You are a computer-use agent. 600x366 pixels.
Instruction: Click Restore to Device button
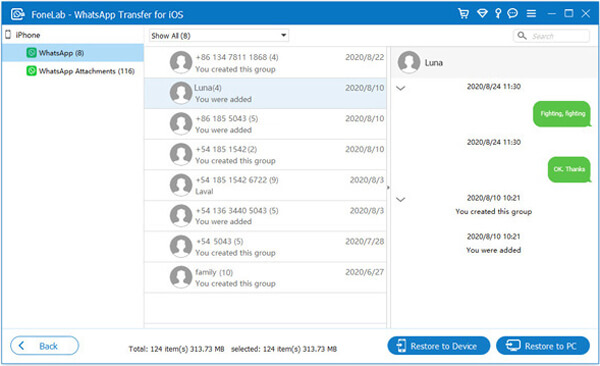(439, 346)
